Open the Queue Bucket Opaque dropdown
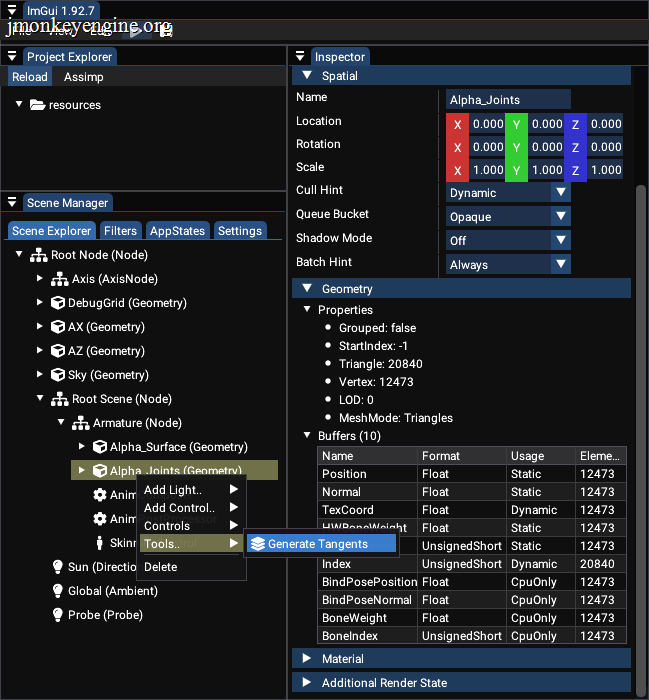Viewport: 649px width, 700px height. [508, 217]
